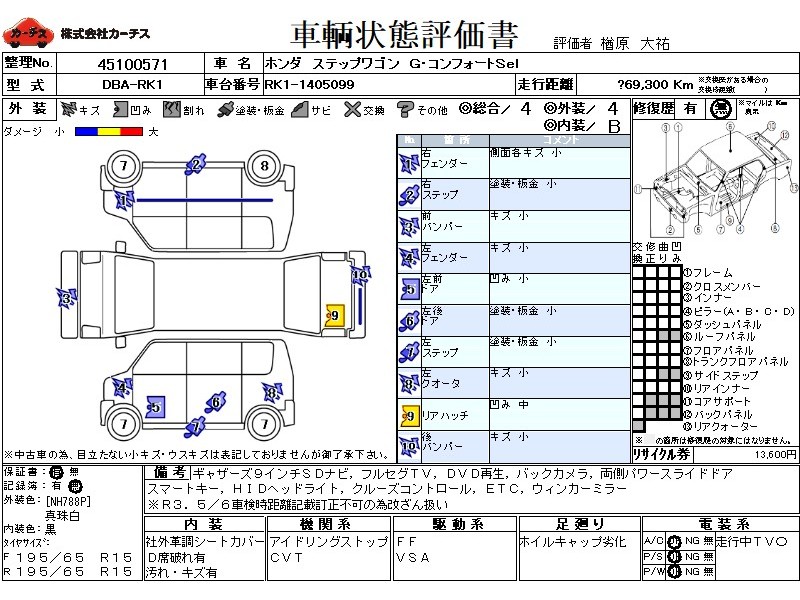The image size is (800, 600).
Task: Click the circled 有 warranty book mark
Action: click(x=57, y=471)
